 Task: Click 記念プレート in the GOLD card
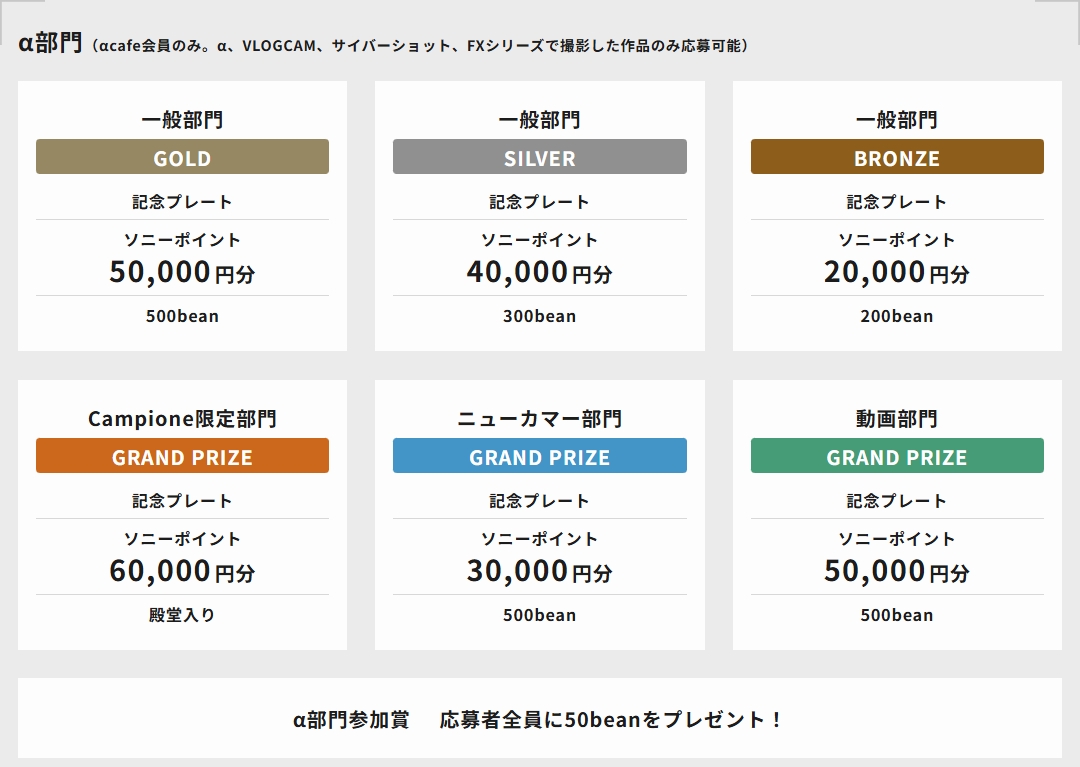point(182,202)
